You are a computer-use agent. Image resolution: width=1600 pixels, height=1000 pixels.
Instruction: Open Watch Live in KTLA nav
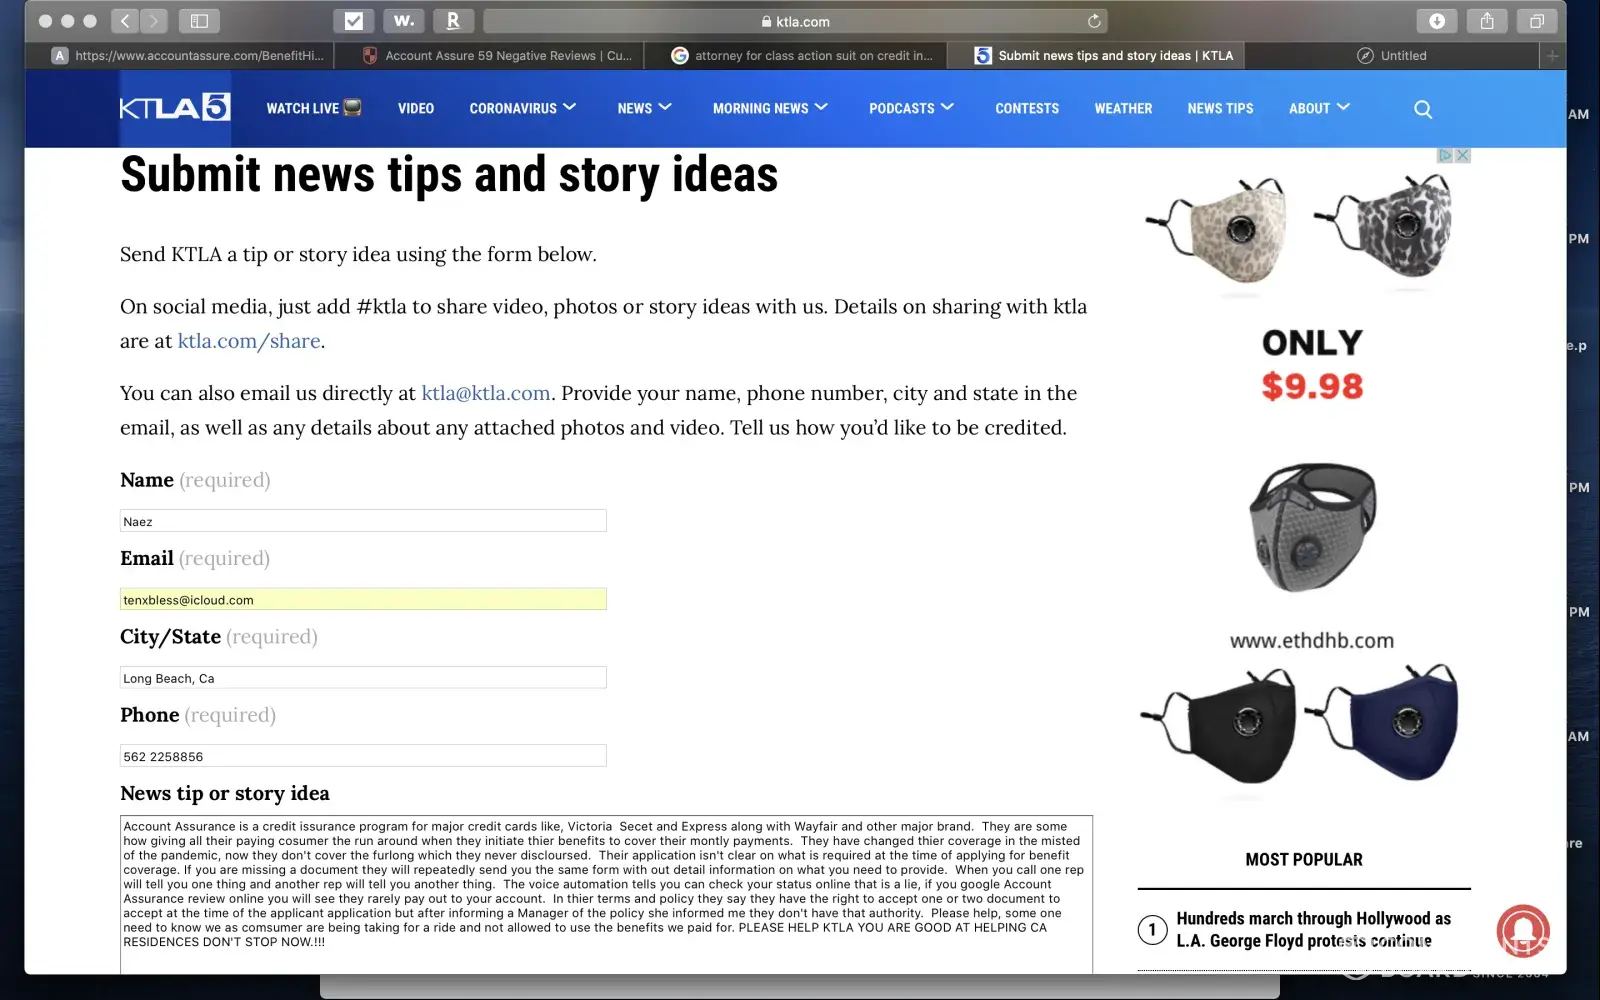tap(314, 108)
